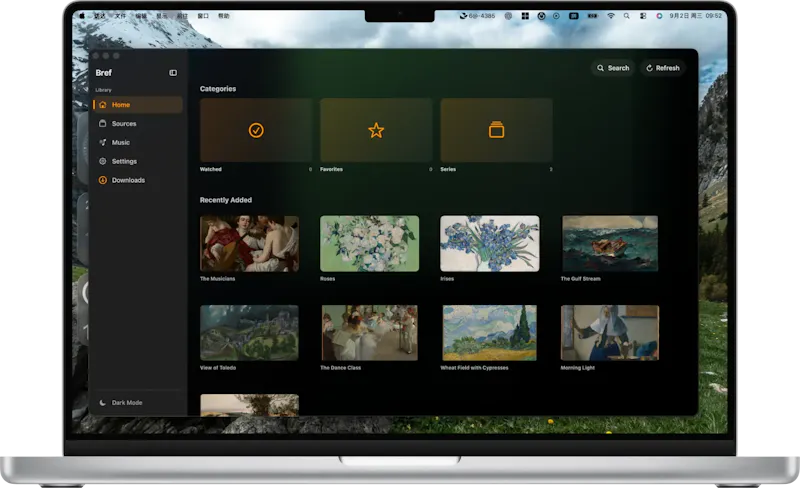Click the Sources box icon
The height and width of the screenshot is (488, 800).
[103, 124]
